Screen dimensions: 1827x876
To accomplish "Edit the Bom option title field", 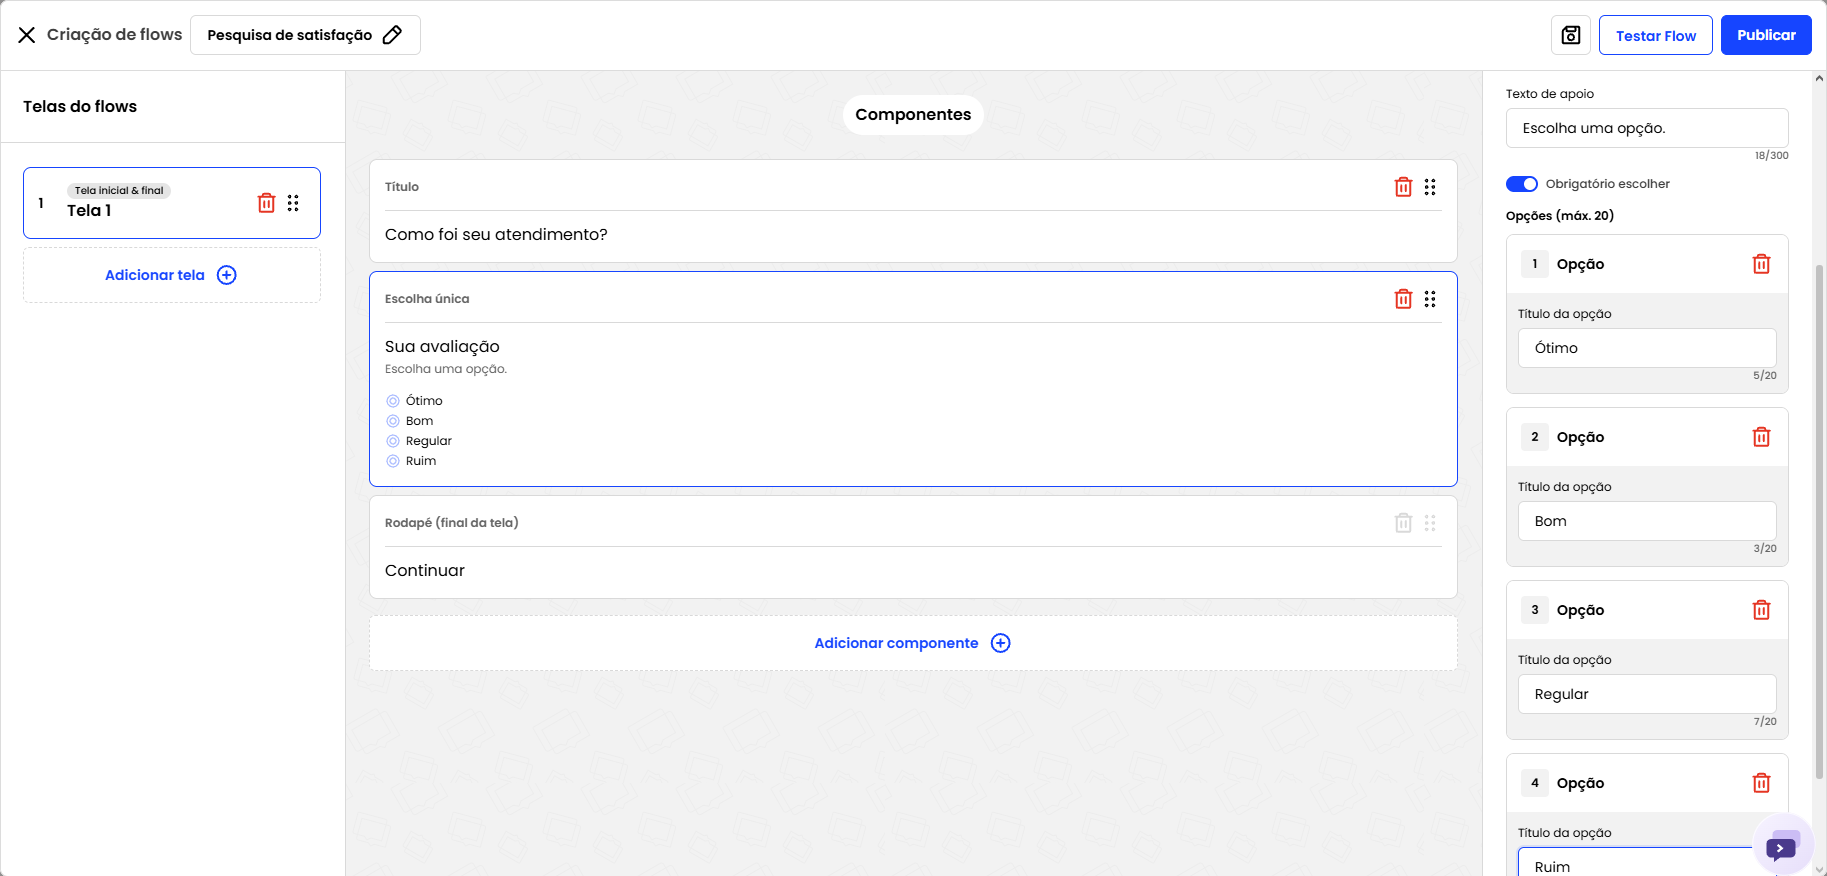I will click(x=1647, y=521).
